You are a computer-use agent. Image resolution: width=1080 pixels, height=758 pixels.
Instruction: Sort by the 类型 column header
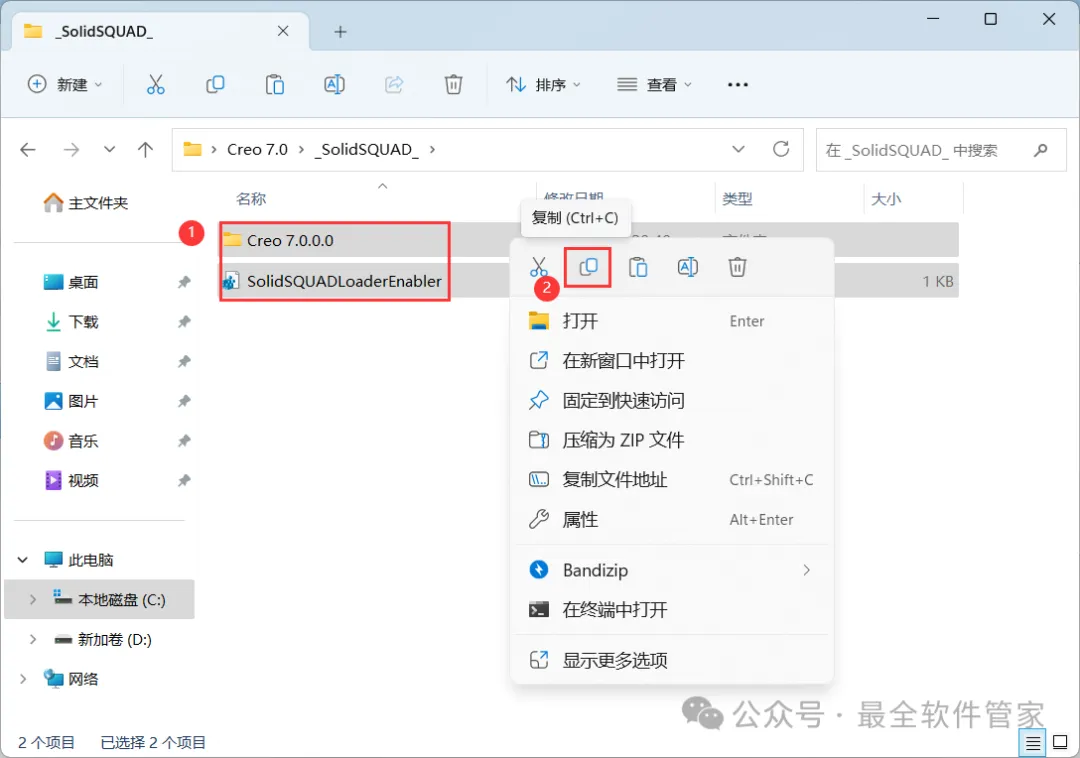(x=737, y=199)
